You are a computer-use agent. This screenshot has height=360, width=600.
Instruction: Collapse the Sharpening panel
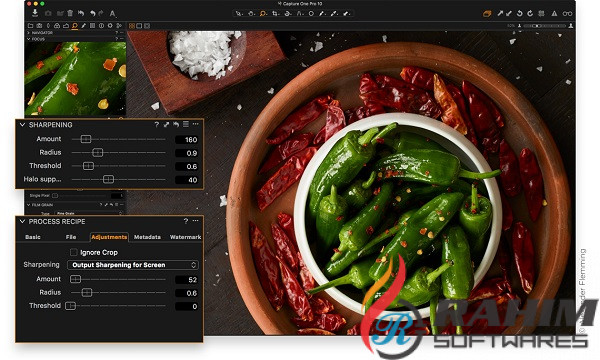[x=22, y=125]
